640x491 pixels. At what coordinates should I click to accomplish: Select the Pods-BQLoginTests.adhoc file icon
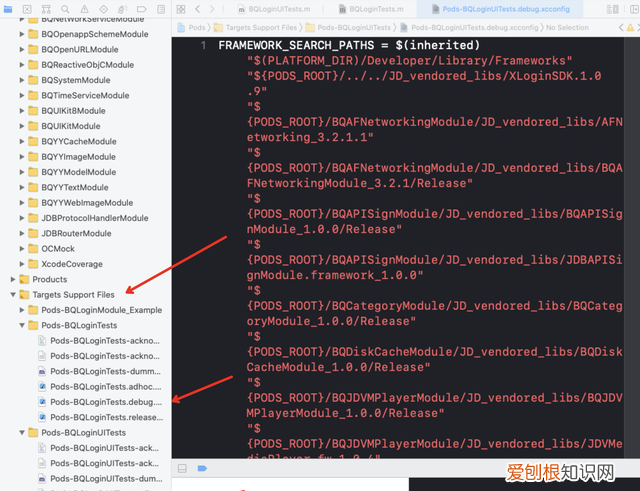42,386
